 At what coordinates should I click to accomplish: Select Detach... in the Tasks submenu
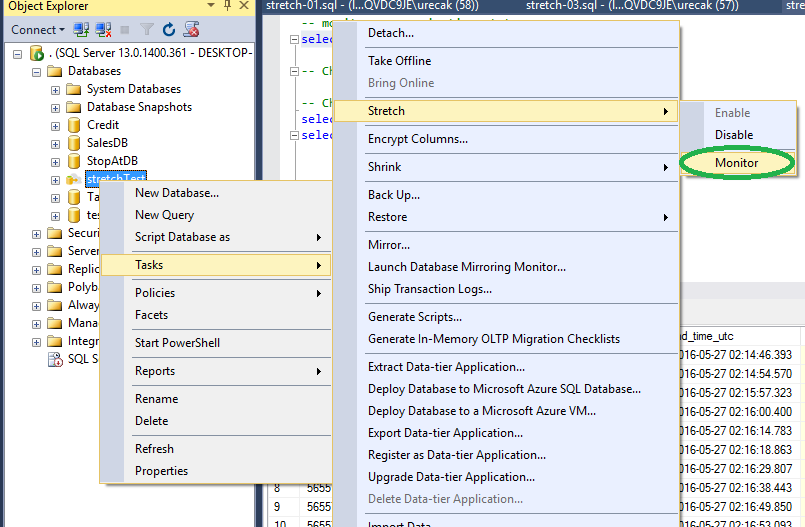tap(506, 33)
